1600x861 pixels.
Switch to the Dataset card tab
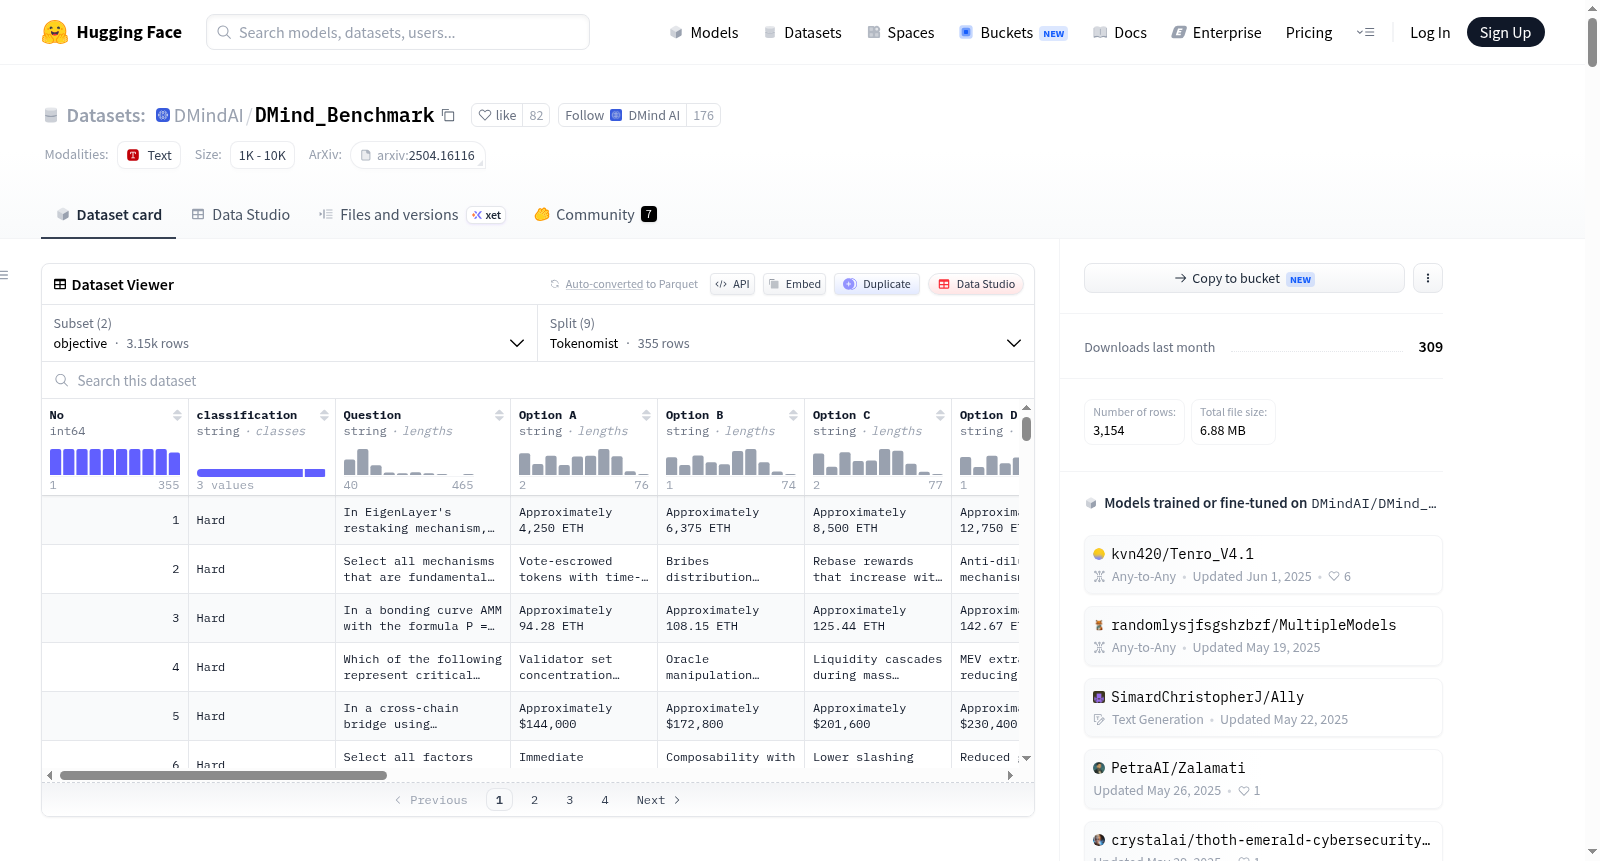(109, 214)
